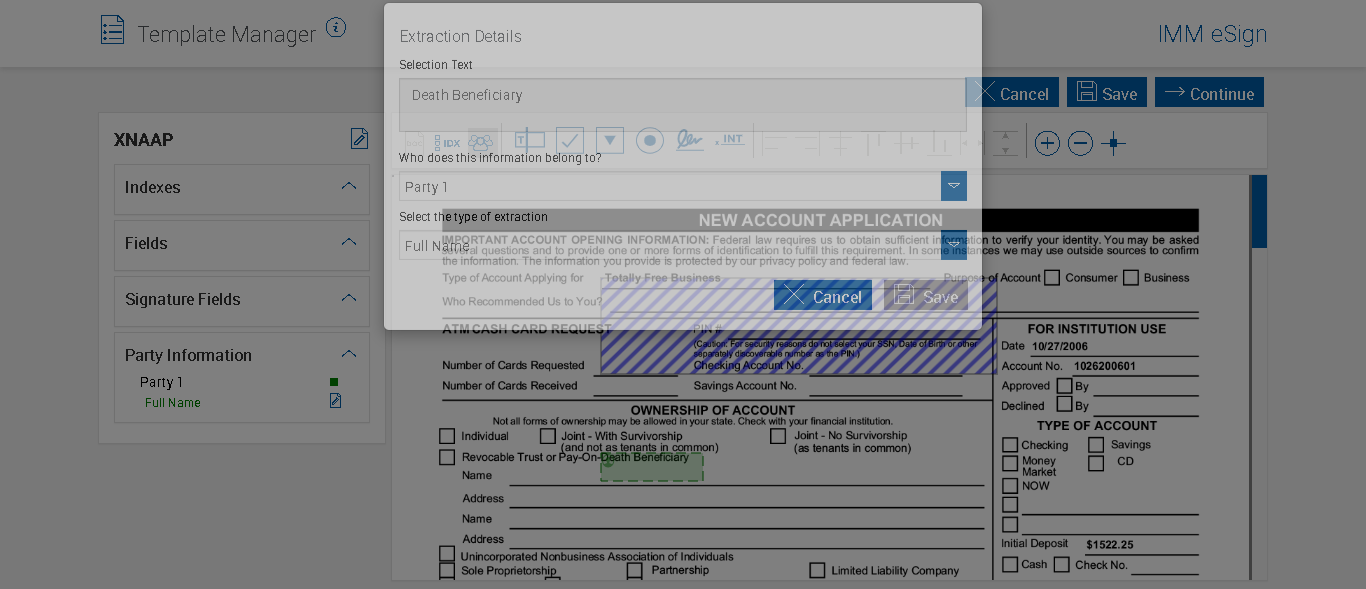1366x589 pixels.
Task: Tick the Savings account type checkbox
Action: (x=1096, y=445)
